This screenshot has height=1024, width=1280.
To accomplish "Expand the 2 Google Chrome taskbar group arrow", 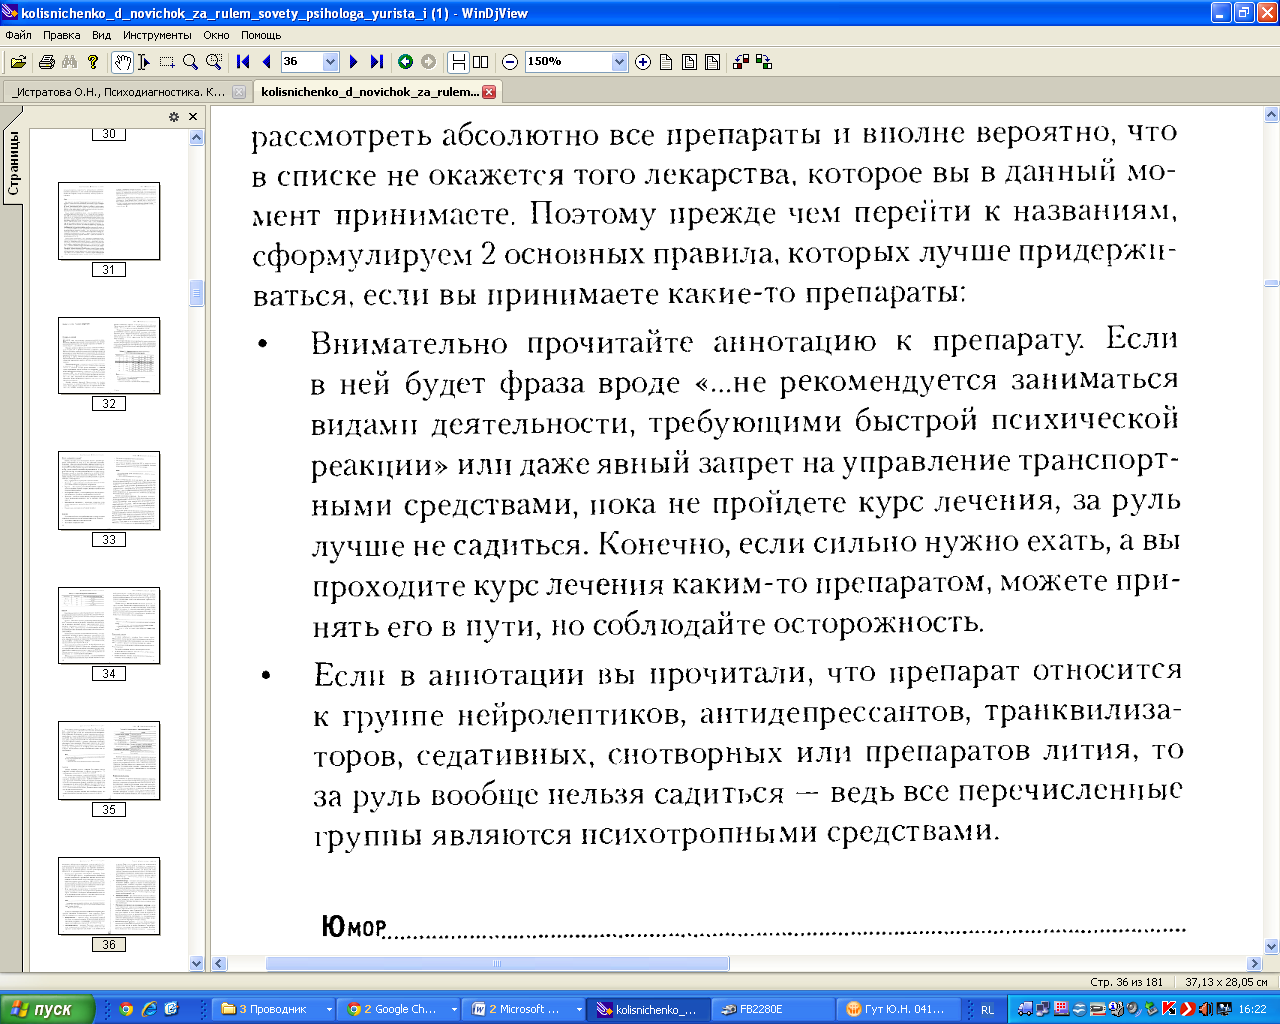I will pyautogui.click(x=454, y=1010).
